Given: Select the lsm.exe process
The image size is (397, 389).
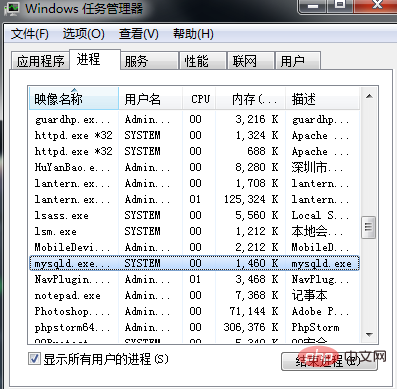Looking at the screenshot, I should pos(194,231).
